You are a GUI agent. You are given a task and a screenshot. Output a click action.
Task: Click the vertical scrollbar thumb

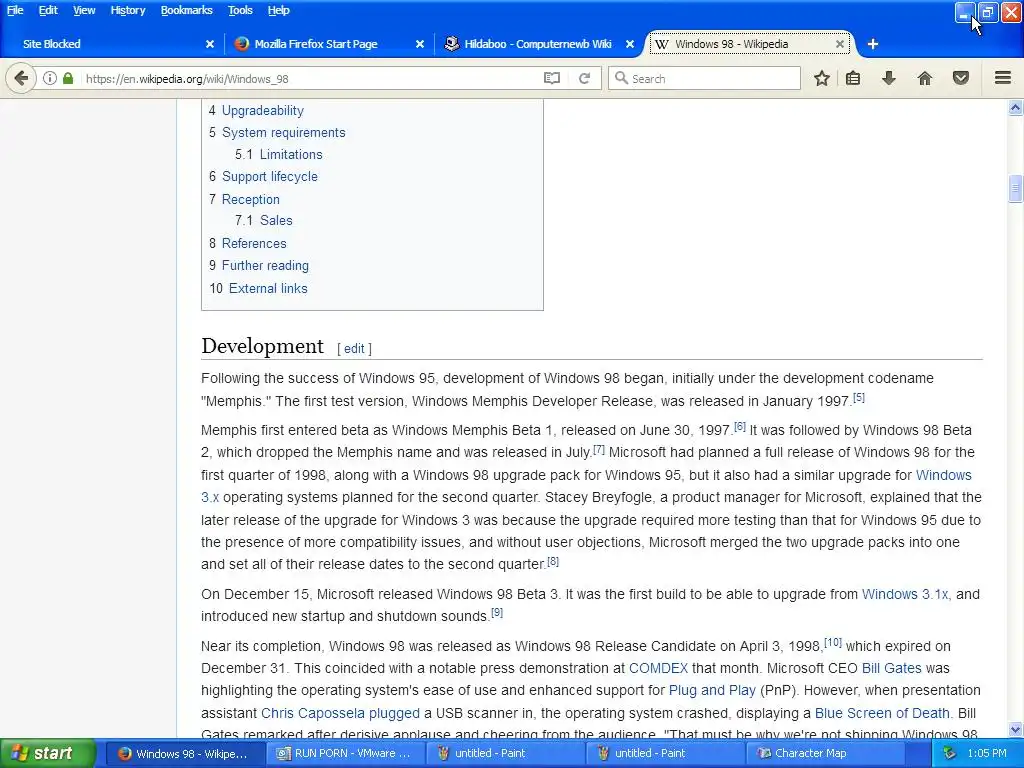[1016, 189]
